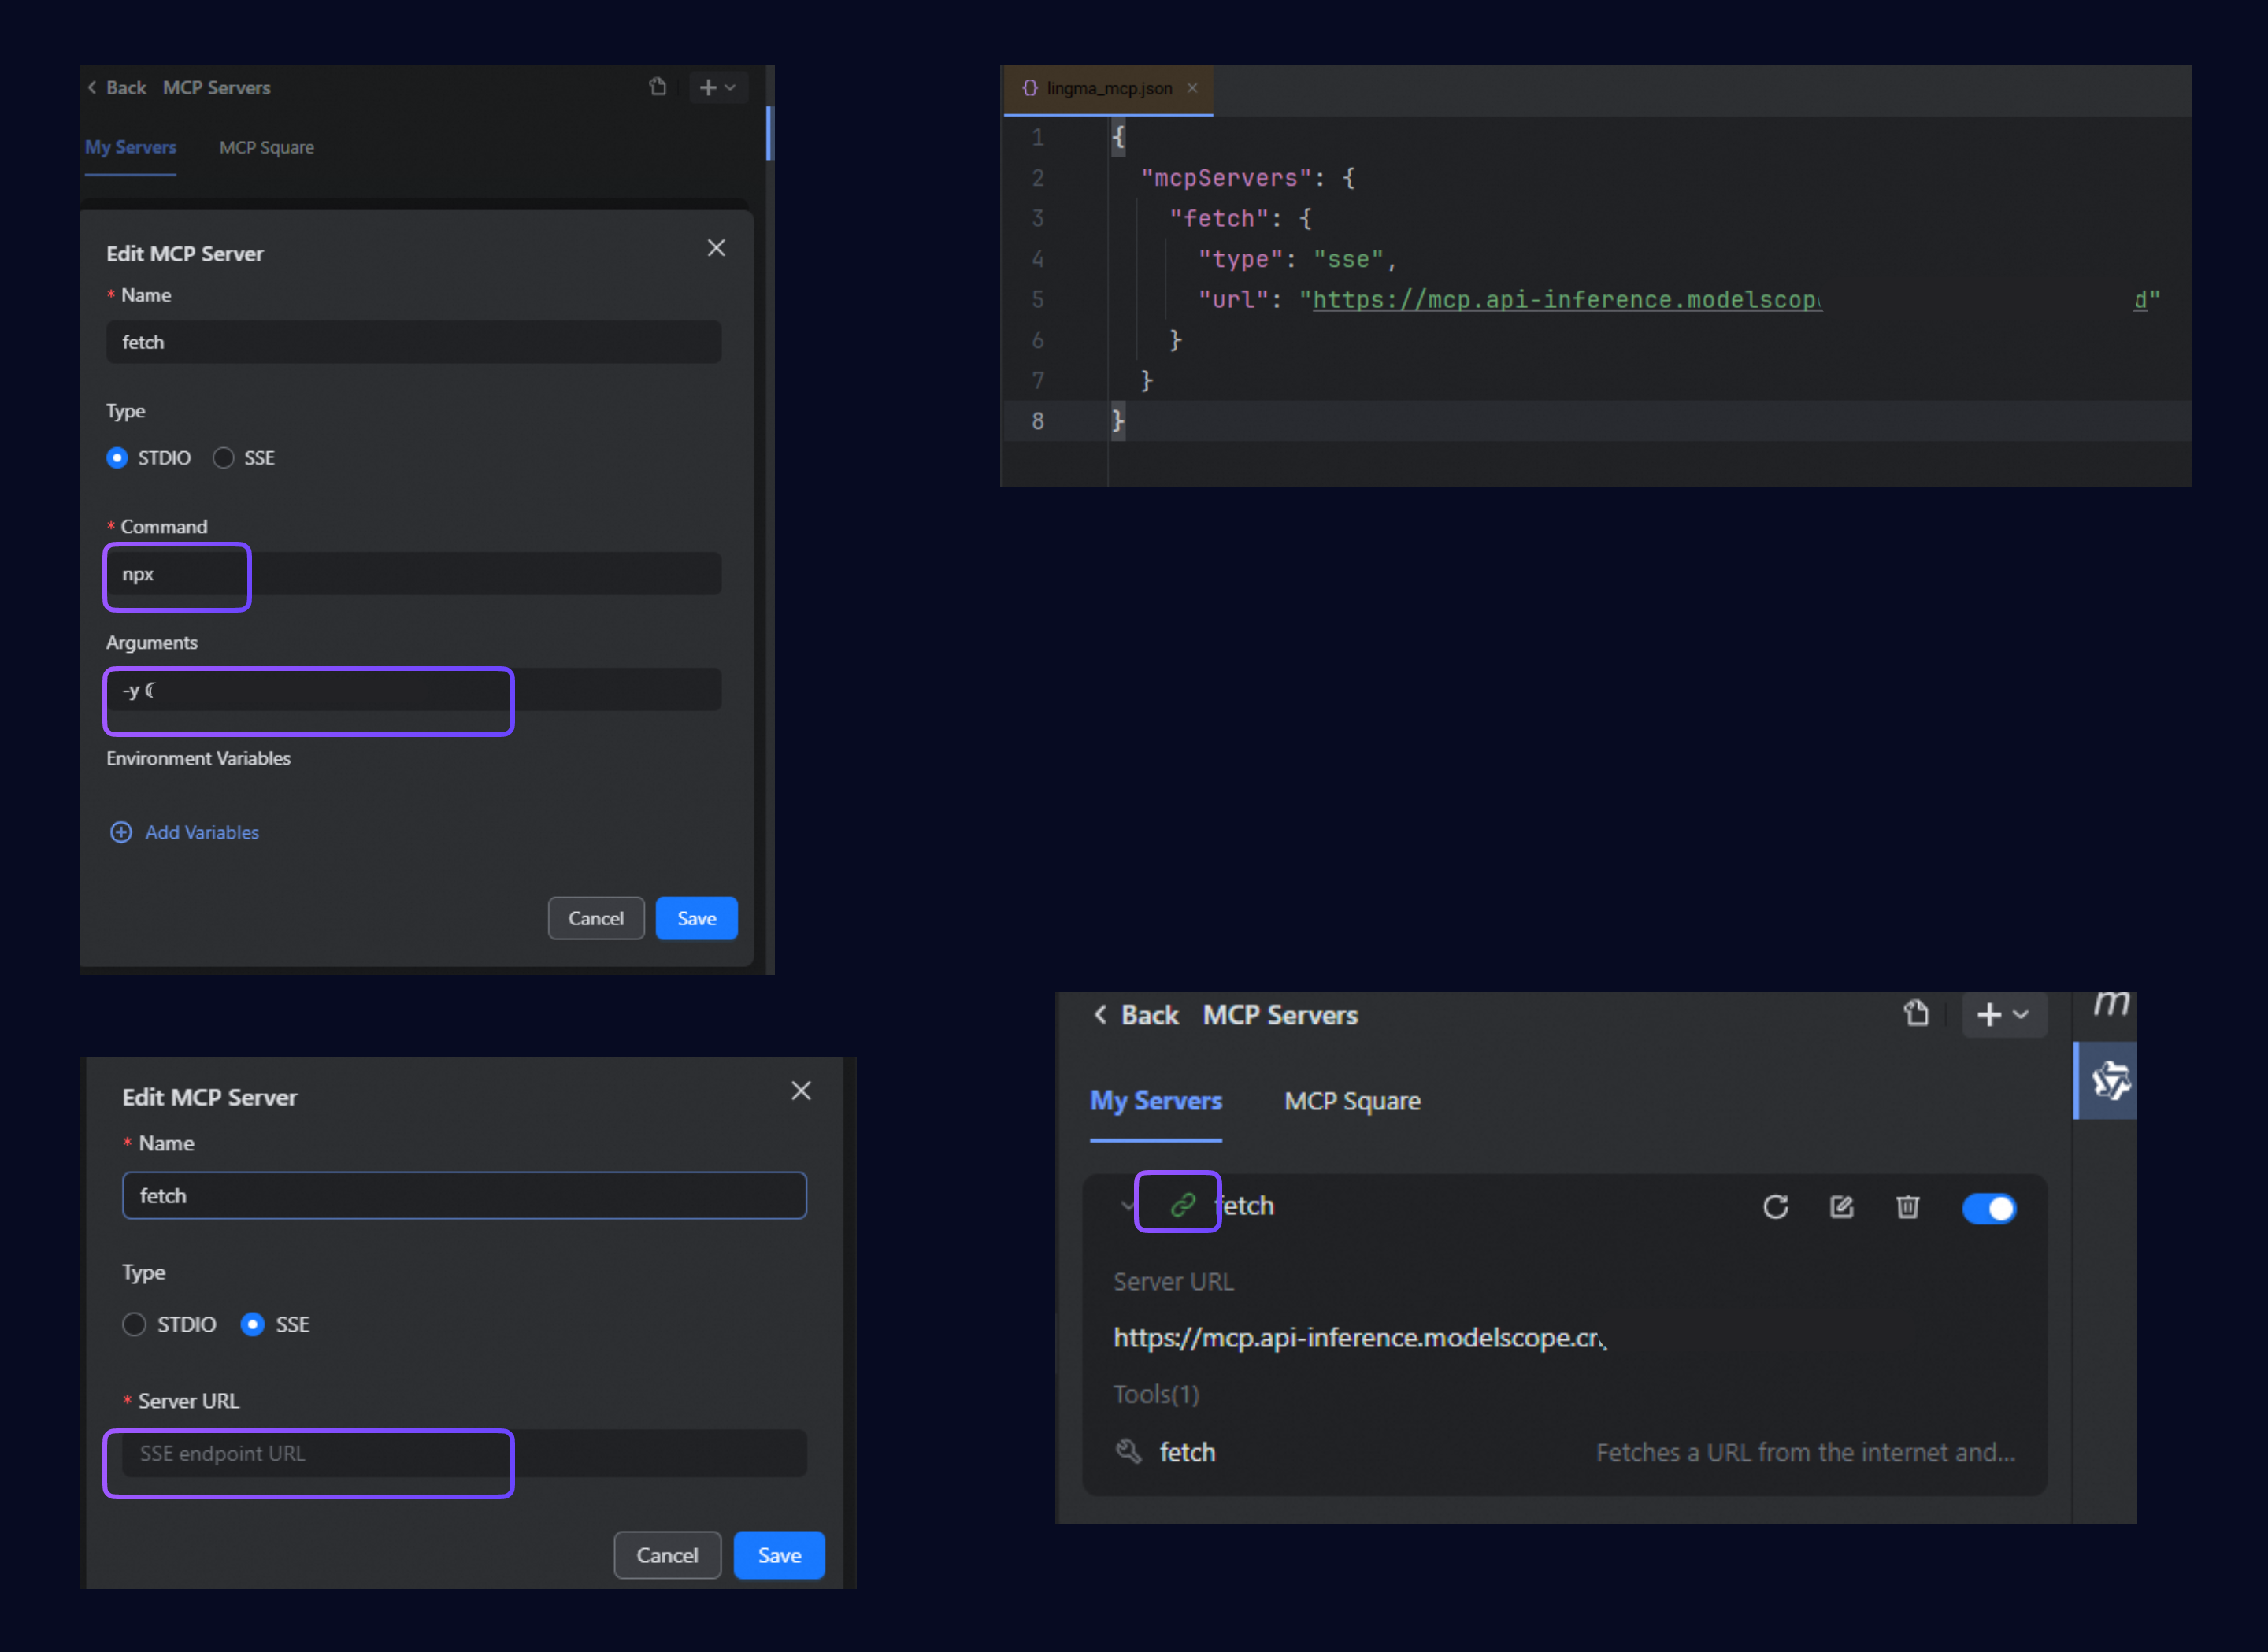The height and width of the screenshot is (1652, 2268).
Task: Click Save in the SSE Edit dialog
Action: [x=778, y=1555]
